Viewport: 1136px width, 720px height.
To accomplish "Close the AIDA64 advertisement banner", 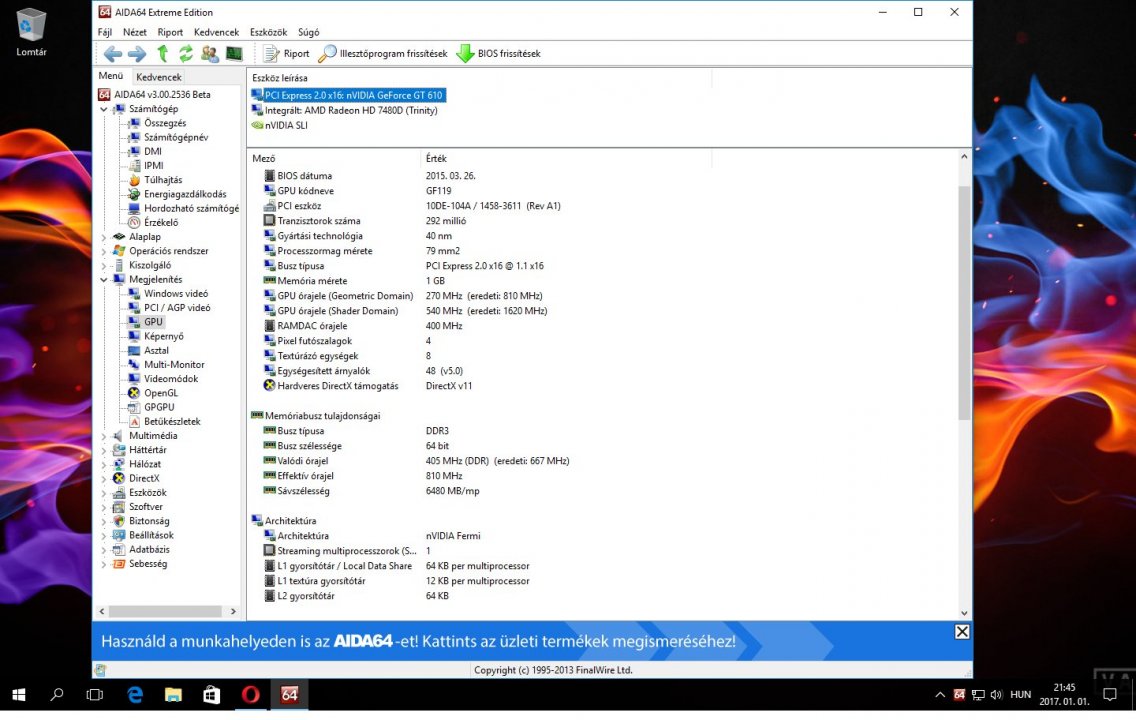I will (x=961, y=632).
